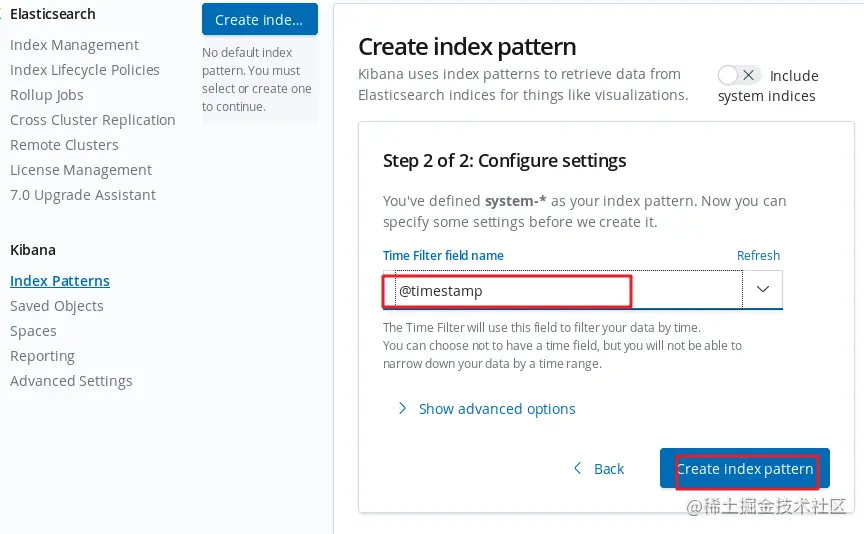Screen dimensions: 864x534
Task: Select Remote Clusters in the sidebar
Action: (64, 145)
